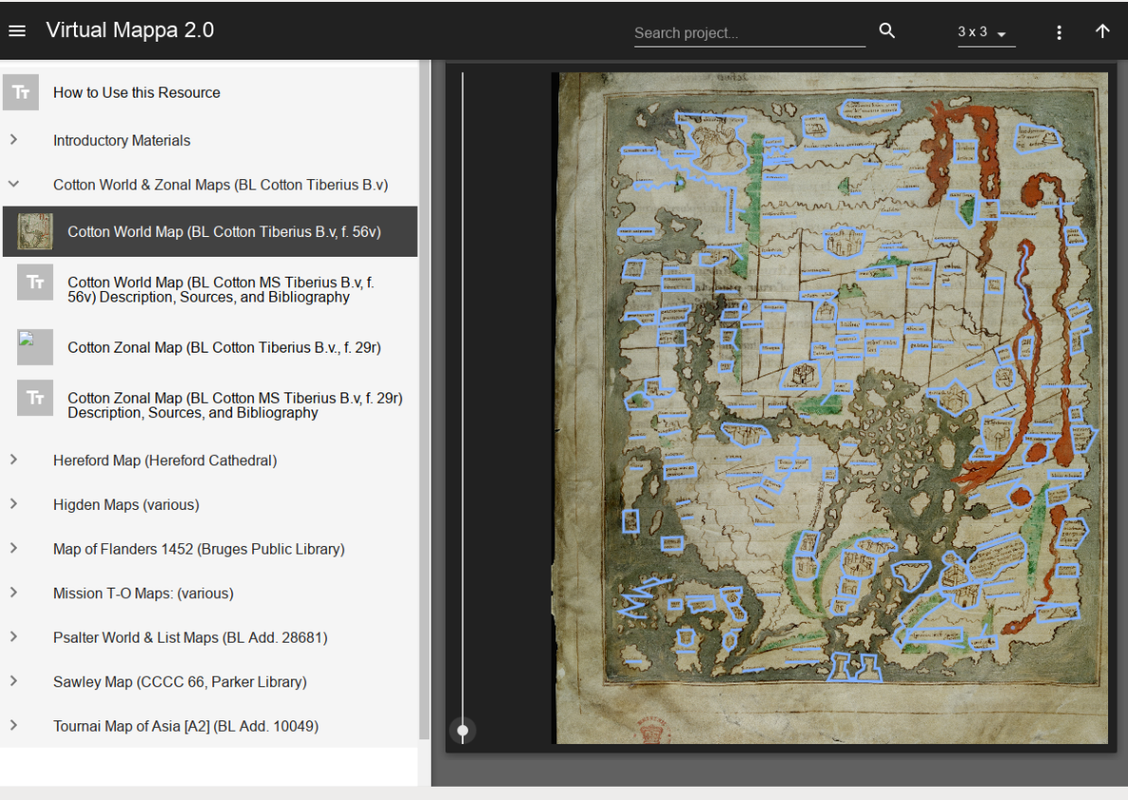The image size is (1128, 800).
Task: Click broken image icon for Cotton Zonal Map
Action: click(35, 347)
